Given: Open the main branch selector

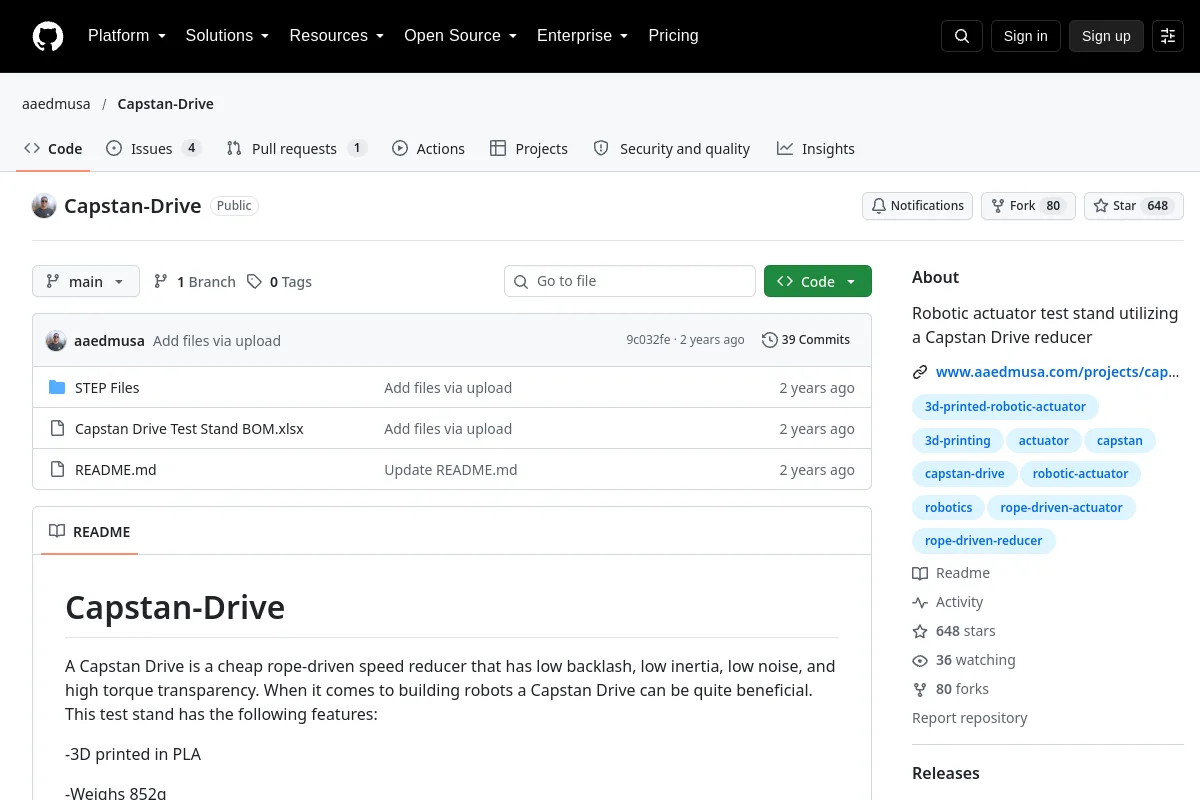Looking at the screenshot, I should click(86, 282).
